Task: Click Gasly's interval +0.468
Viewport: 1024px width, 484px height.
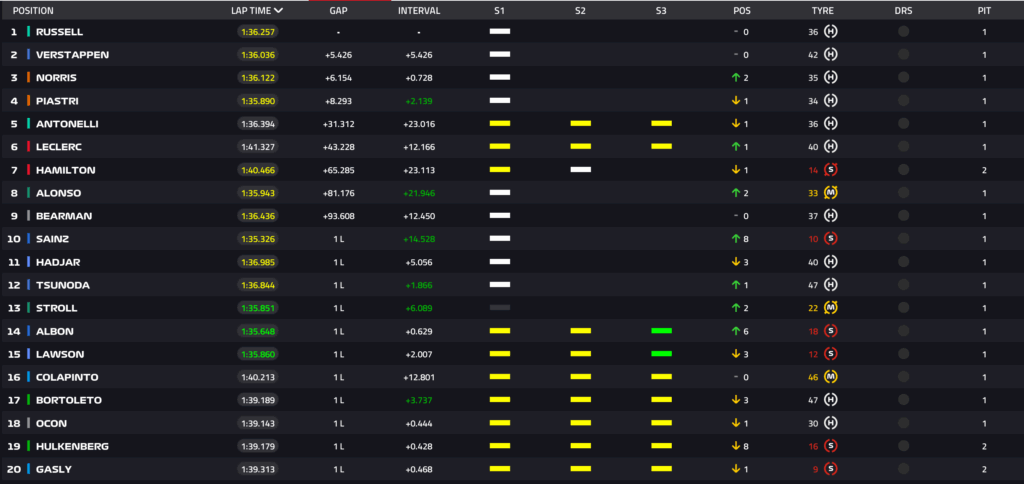Action: coord(419,469)
